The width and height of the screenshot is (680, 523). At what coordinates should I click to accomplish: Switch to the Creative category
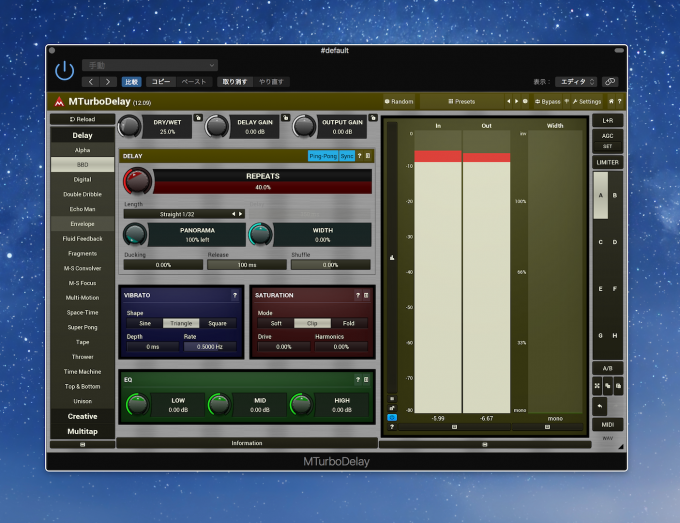(x=82, y=416)
